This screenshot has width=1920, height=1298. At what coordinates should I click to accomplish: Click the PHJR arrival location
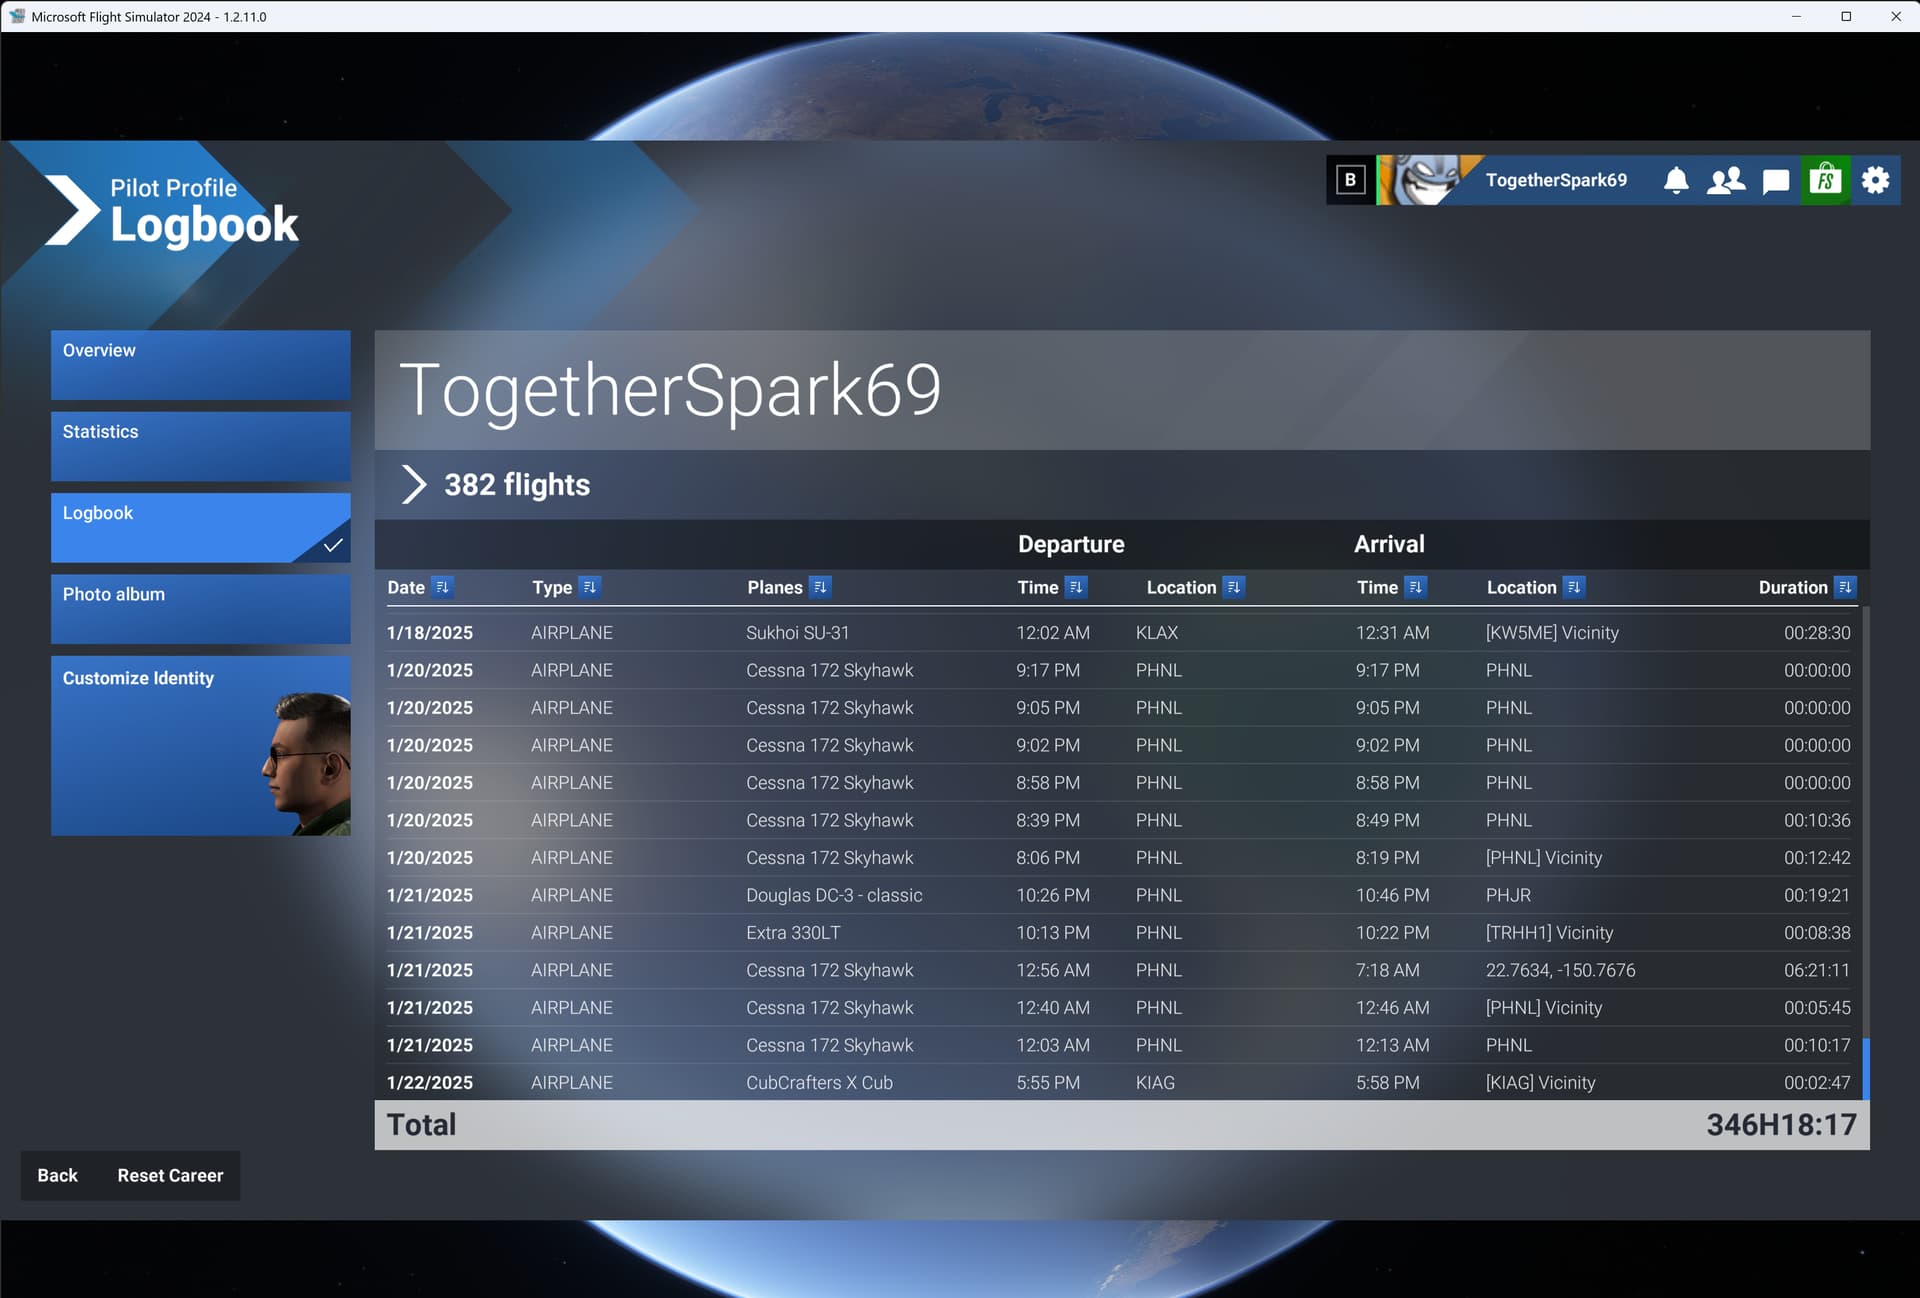1508,895
